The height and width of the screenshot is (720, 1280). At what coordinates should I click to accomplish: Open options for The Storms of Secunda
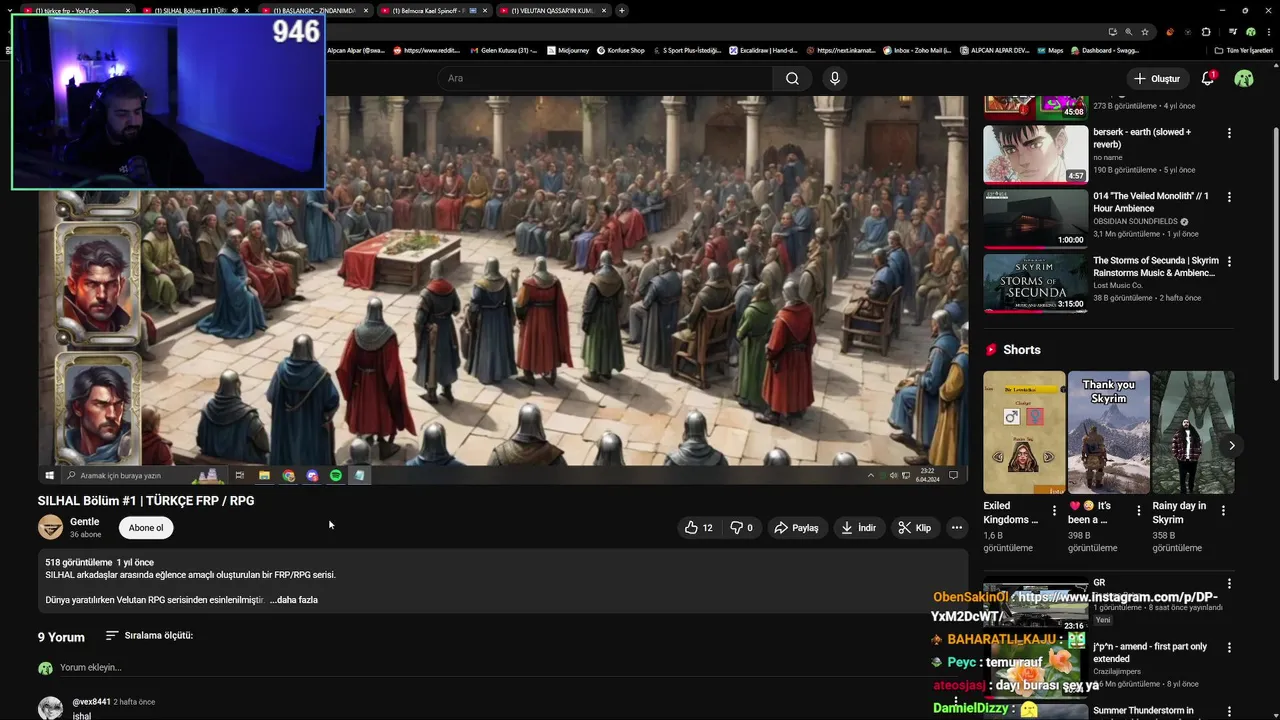click(1229, 261)
